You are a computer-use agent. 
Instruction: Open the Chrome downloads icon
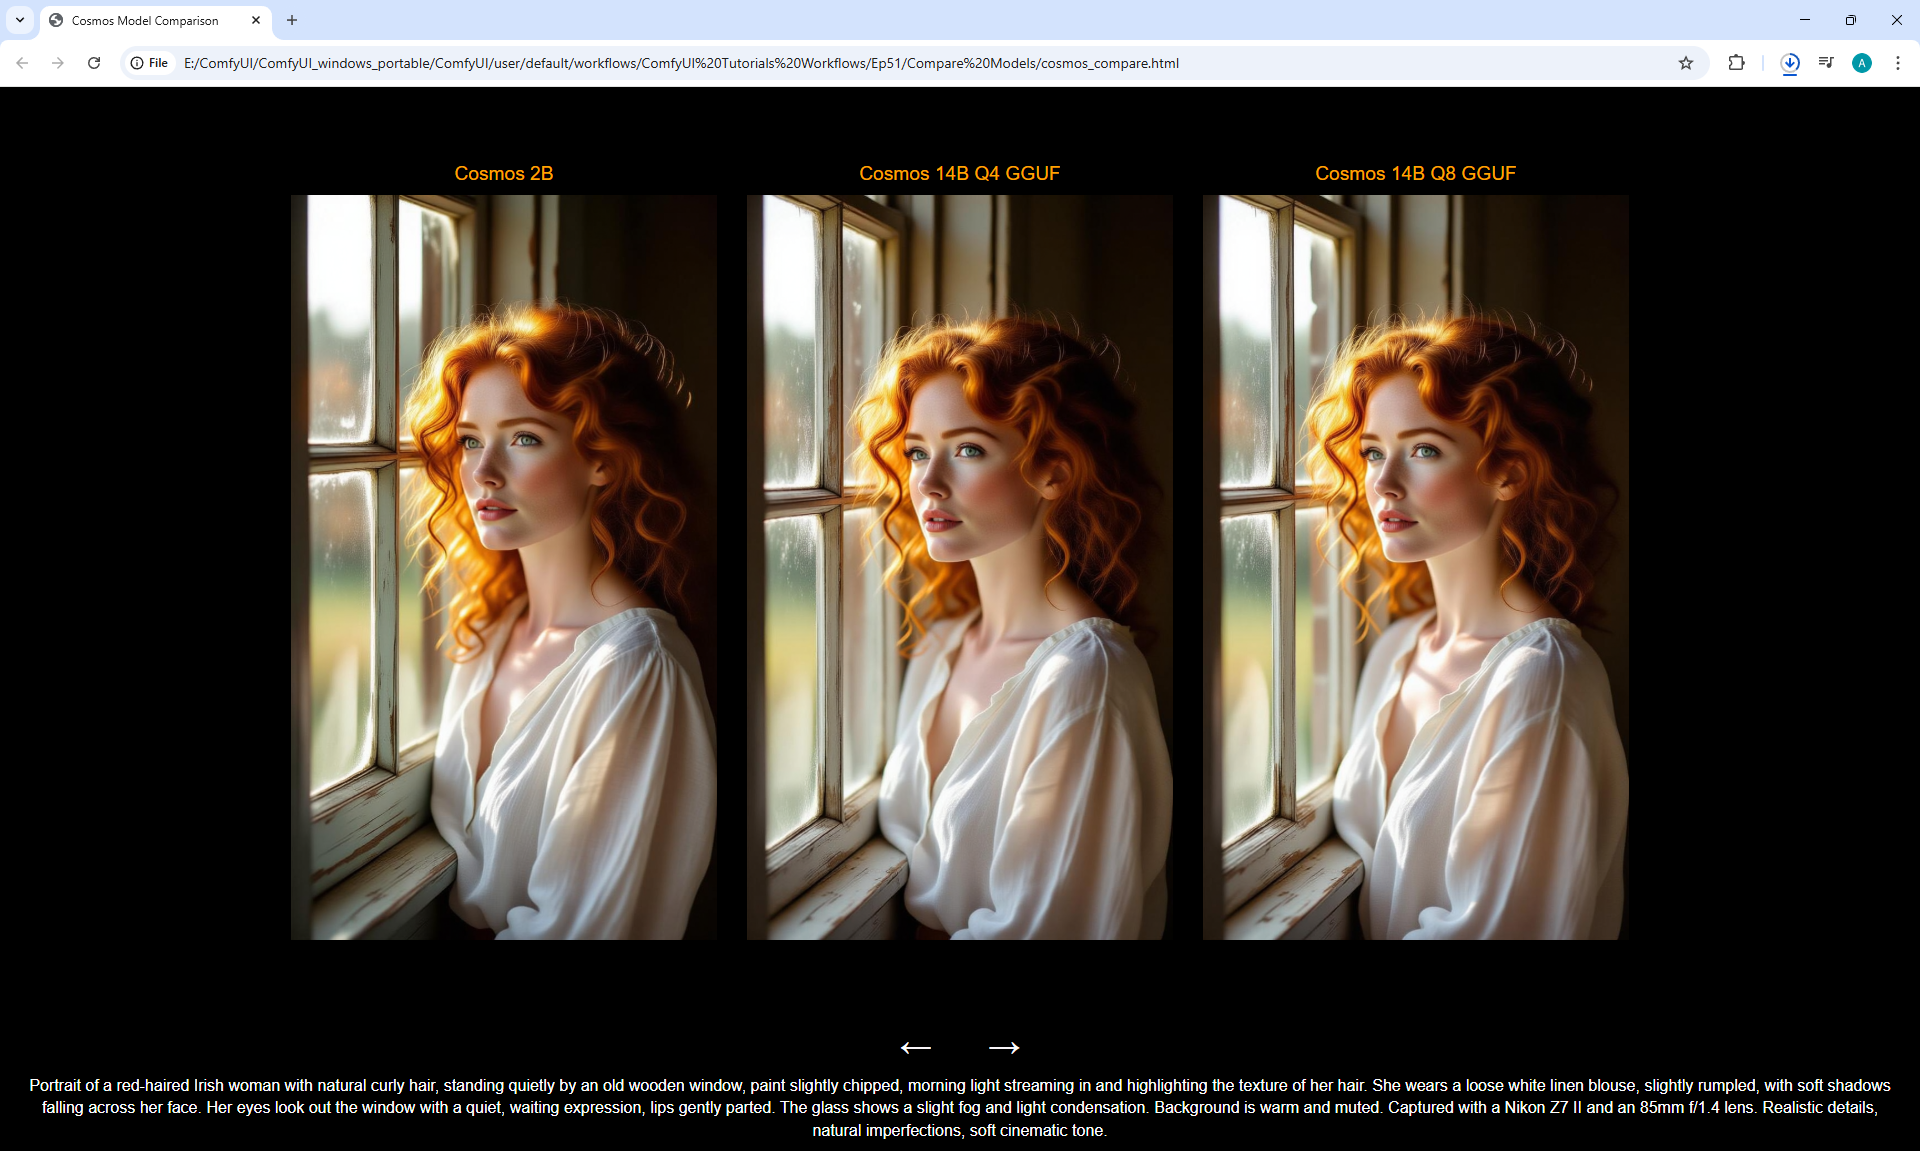(x=1790, y=63)
